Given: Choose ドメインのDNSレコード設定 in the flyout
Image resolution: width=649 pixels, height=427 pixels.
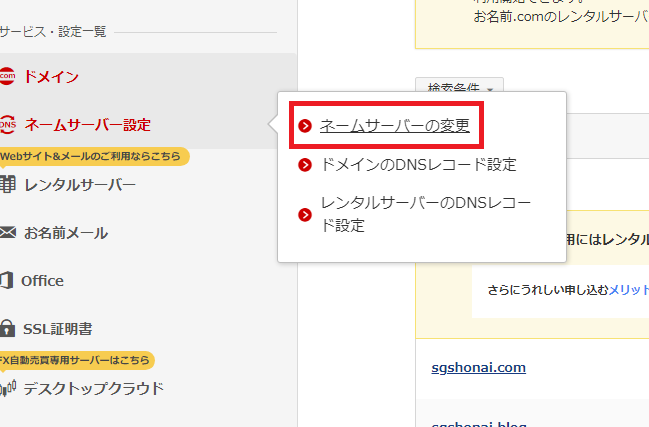Looking at the screenshot, I should coord(418,165).
